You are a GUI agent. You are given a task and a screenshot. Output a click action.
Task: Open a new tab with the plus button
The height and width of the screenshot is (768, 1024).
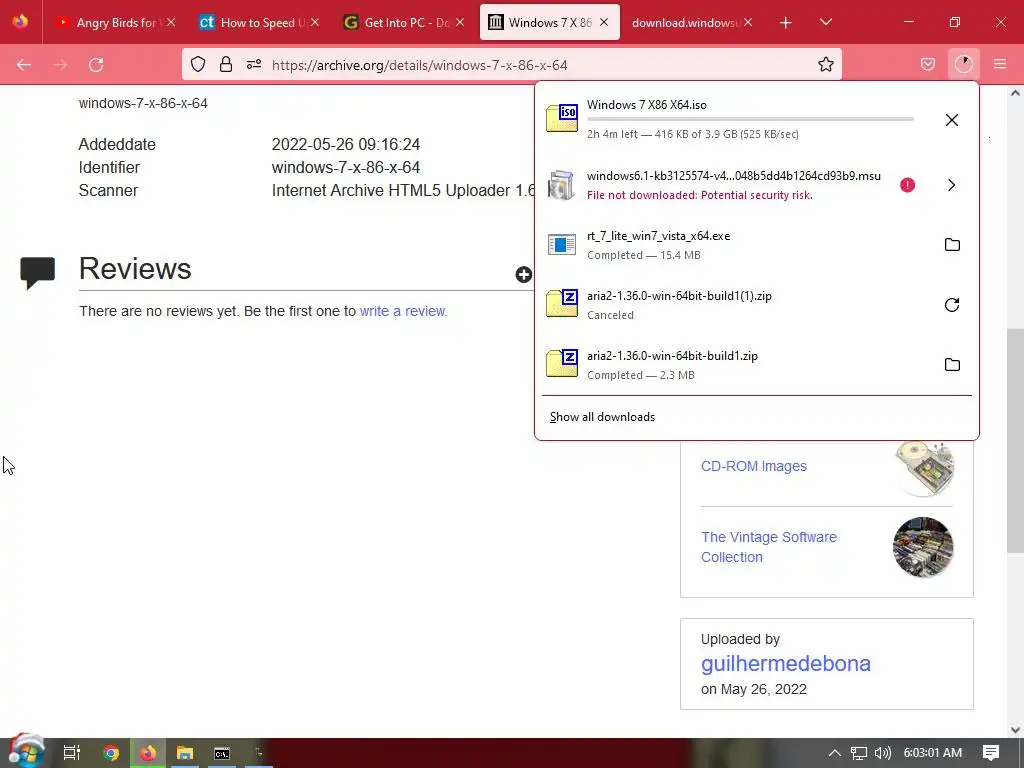click(786, 23)
